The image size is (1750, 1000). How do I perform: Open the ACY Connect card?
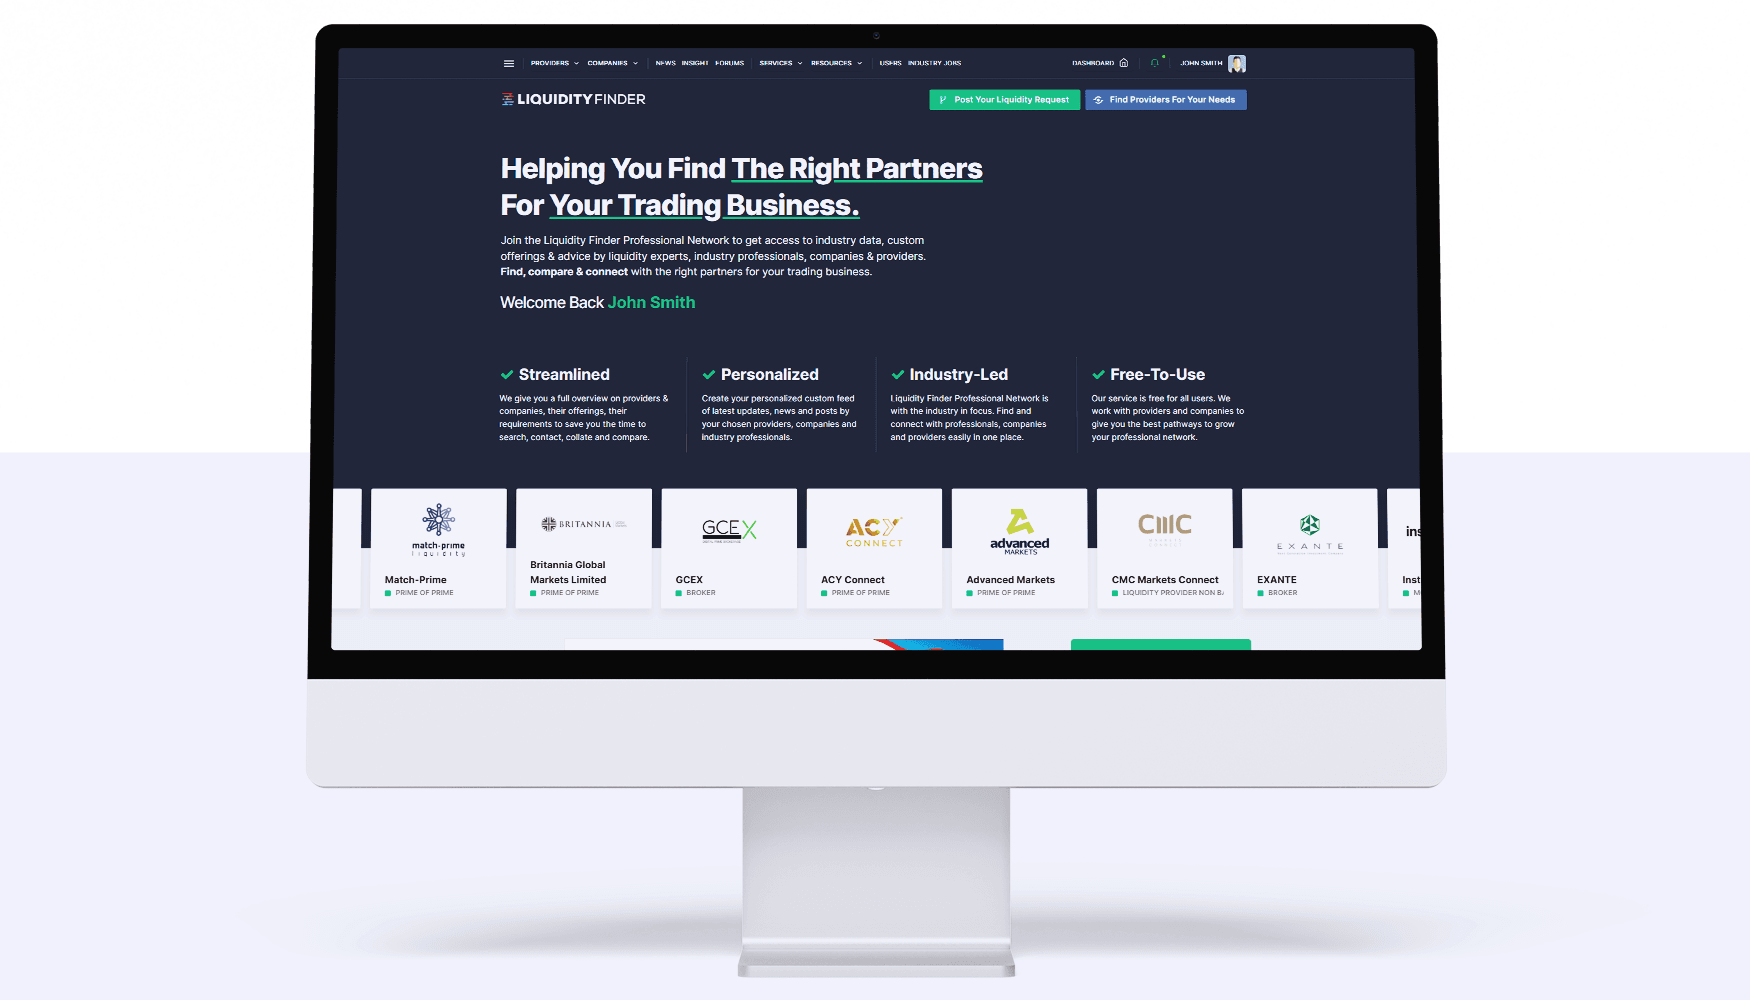coord(875,548)
